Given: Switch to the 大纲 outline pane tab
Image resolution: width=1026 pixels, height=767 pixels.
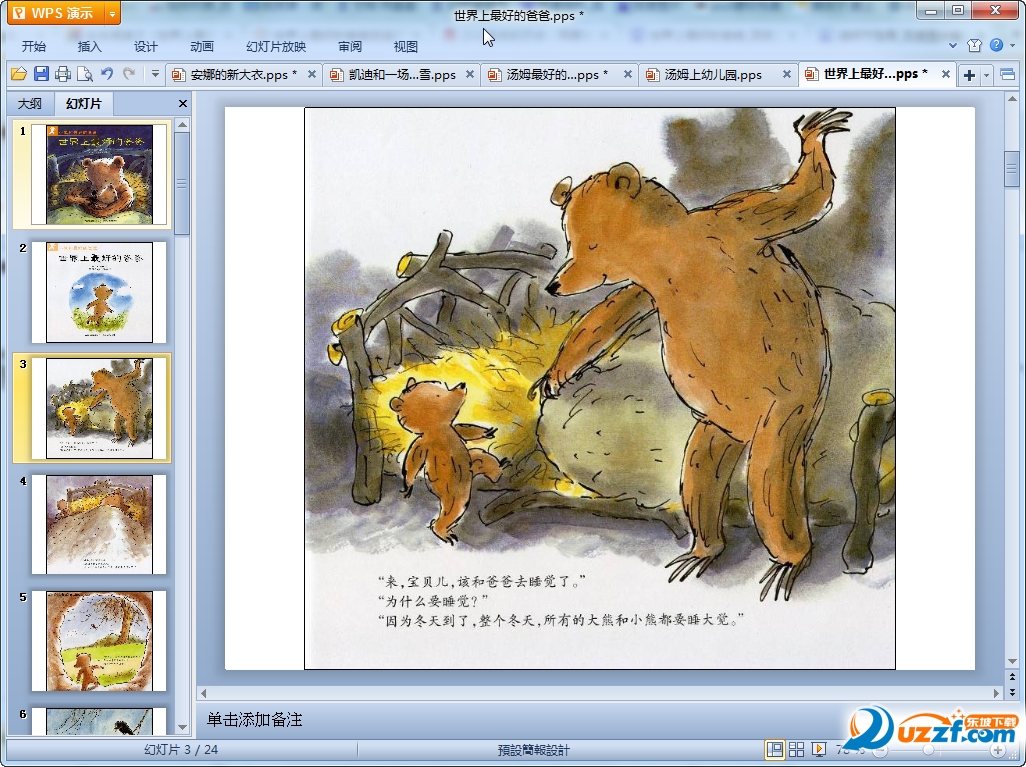Looking at the screenshot, I should [29, 103].
